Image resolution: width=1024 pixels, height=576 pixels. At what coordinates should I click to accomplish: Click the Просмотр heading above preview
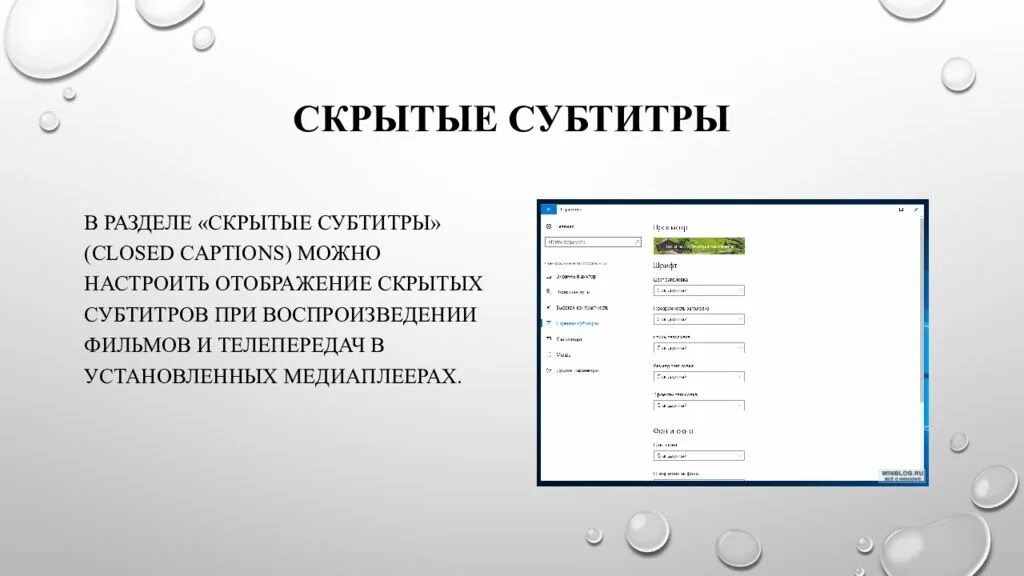pyautogui.click(x=670, y=227)
